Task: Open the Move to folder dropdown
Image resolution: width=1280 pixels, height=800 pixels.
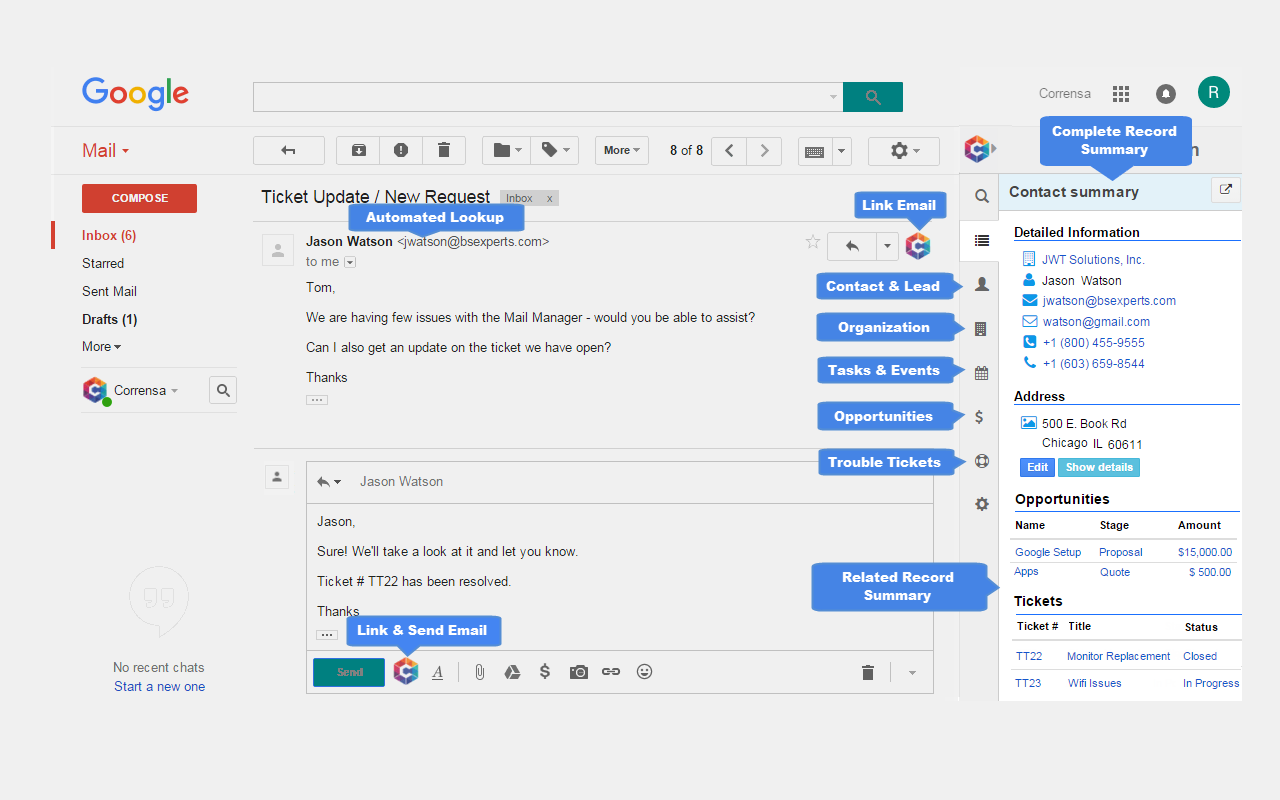Action: click(507, 150)
